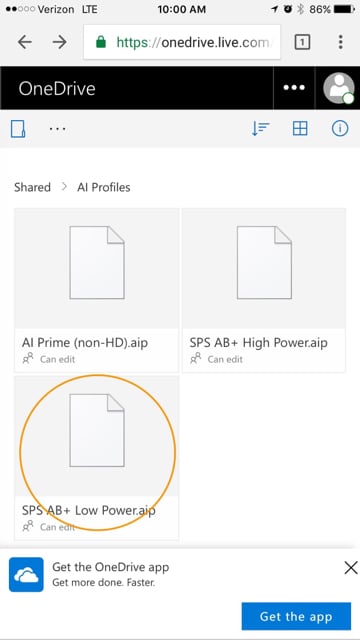This screenshot has height=640, width=360.
Task: Open the browser three-dot vertical menu
Action: click(340, 42)
